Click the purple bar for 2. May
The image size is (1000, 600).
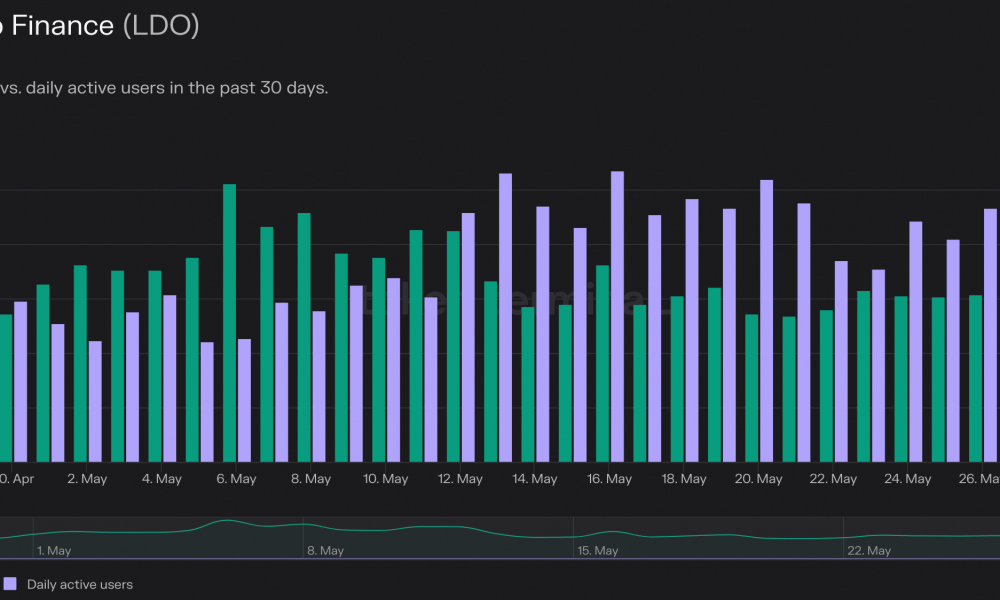[x=95, y=402]
